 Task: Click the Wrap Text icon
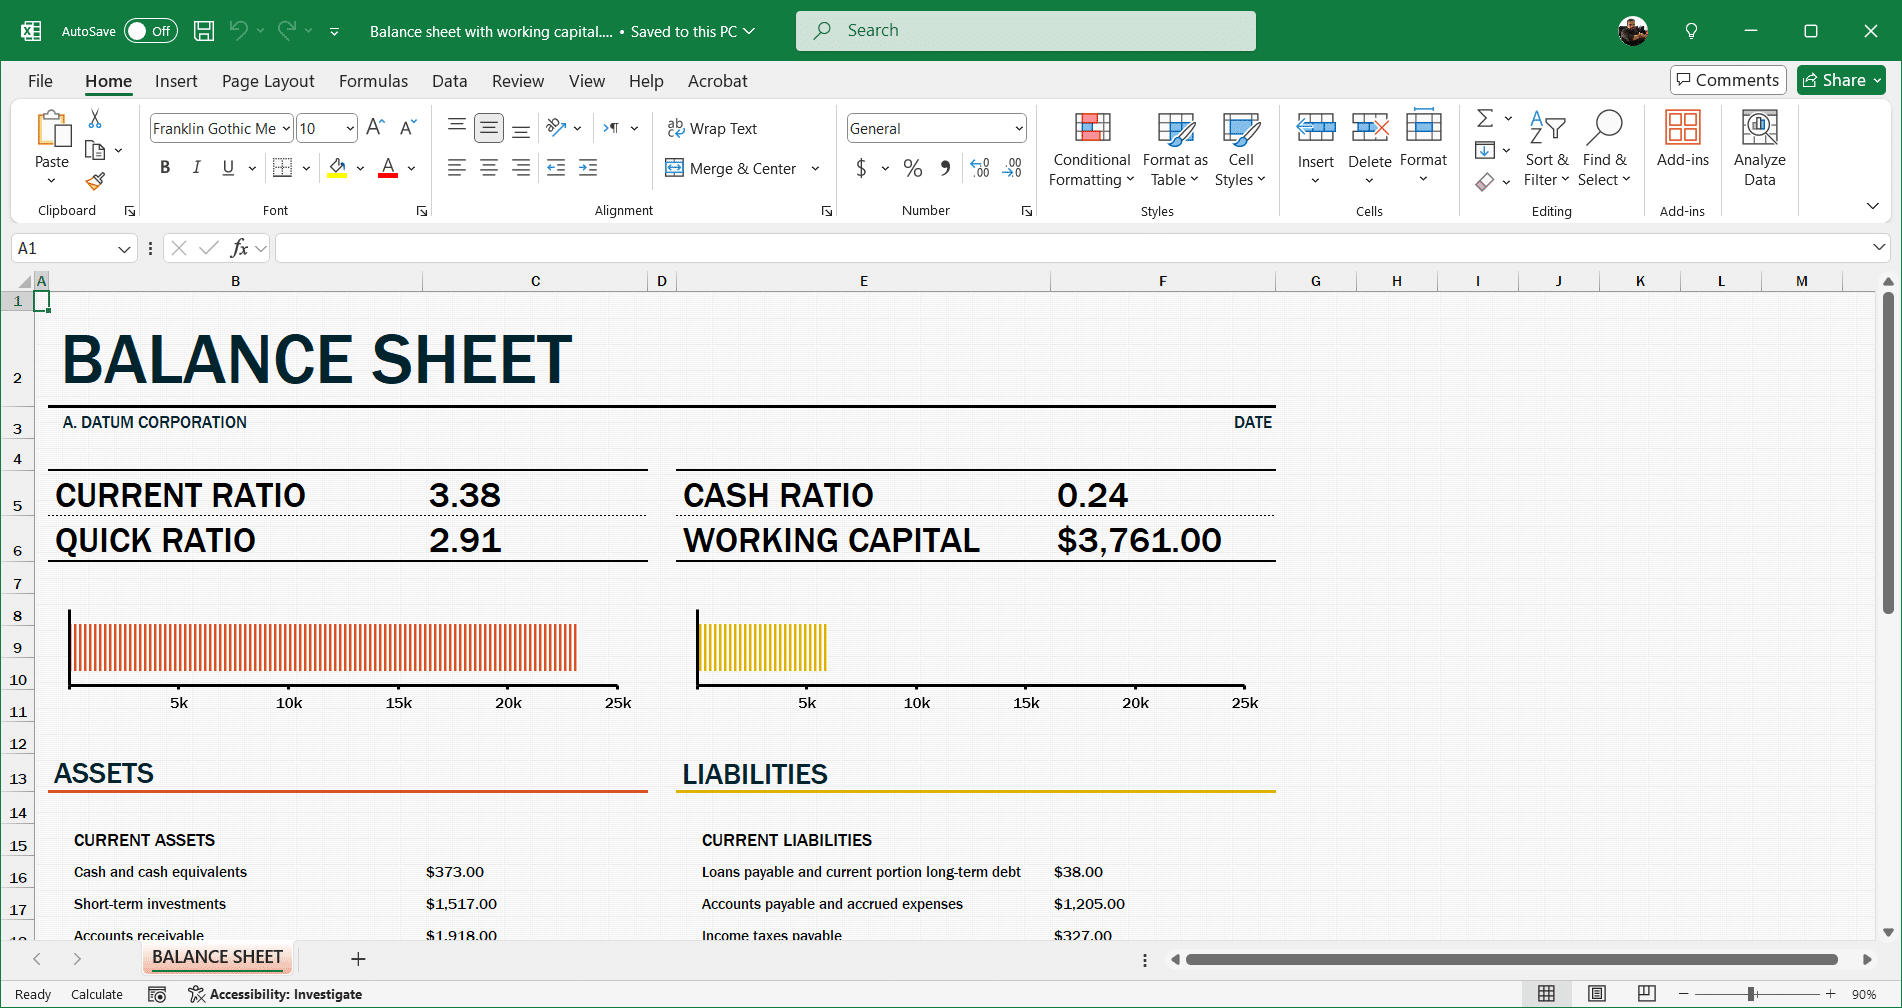pos(712,128)
